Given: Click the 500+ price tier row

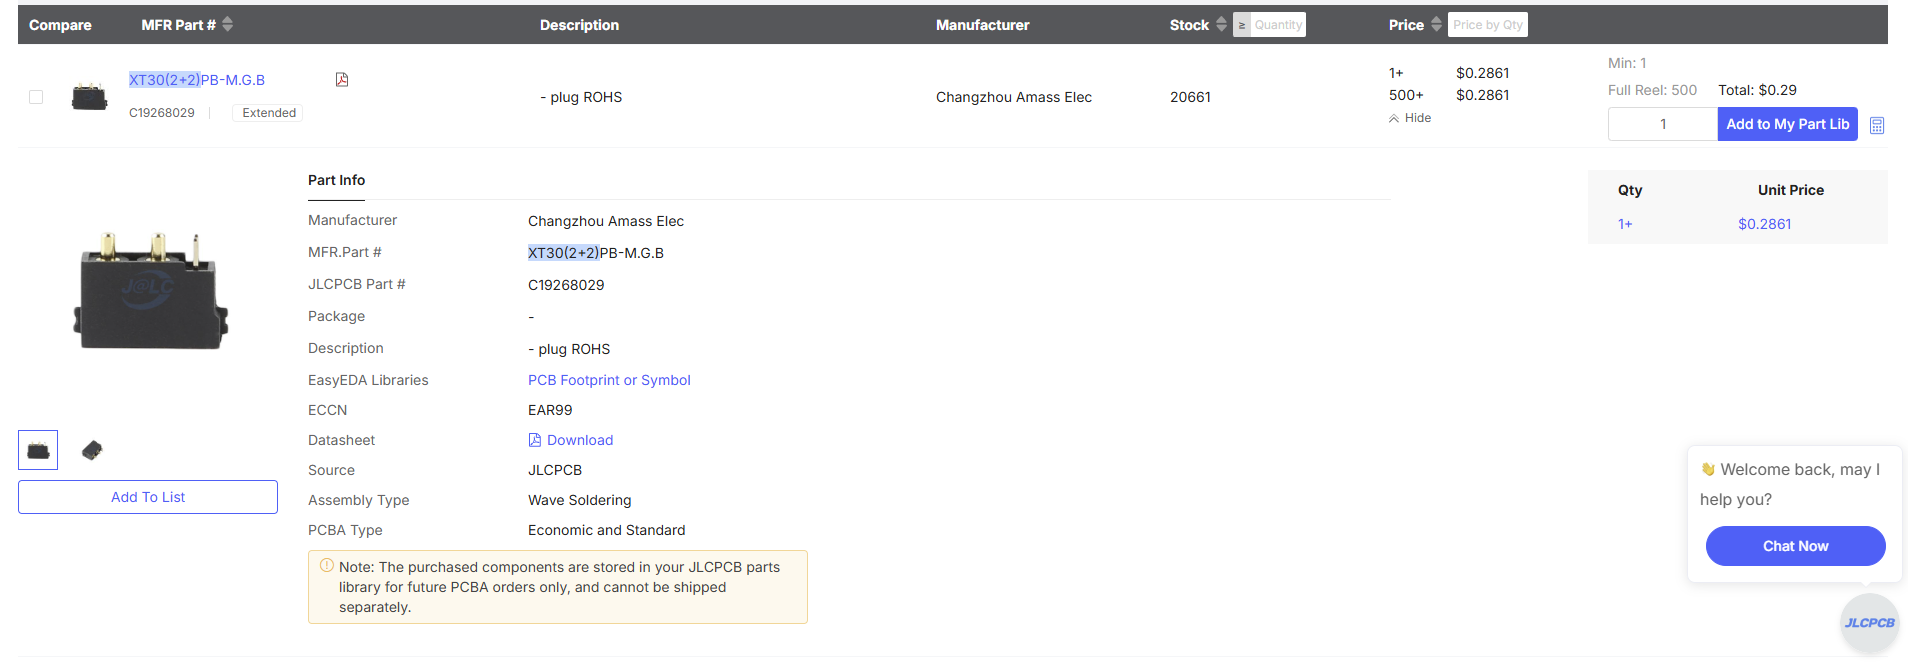Looking at the screenshot, I should pyautogui.click(x=1448, y=95).
